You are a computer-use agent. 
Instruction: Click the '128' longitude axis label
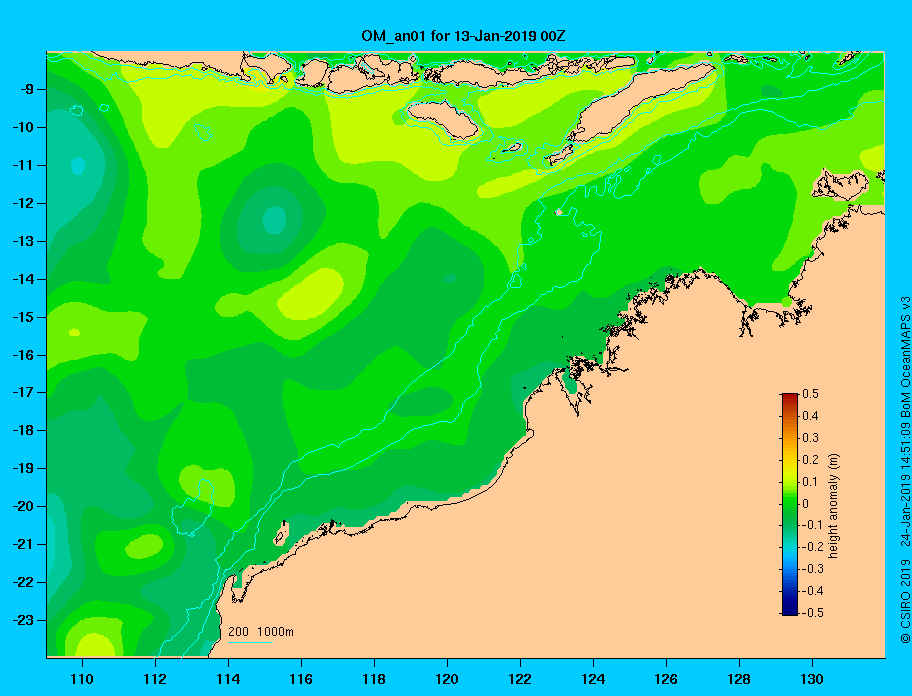pyautogui.click(x=739, y=679)
